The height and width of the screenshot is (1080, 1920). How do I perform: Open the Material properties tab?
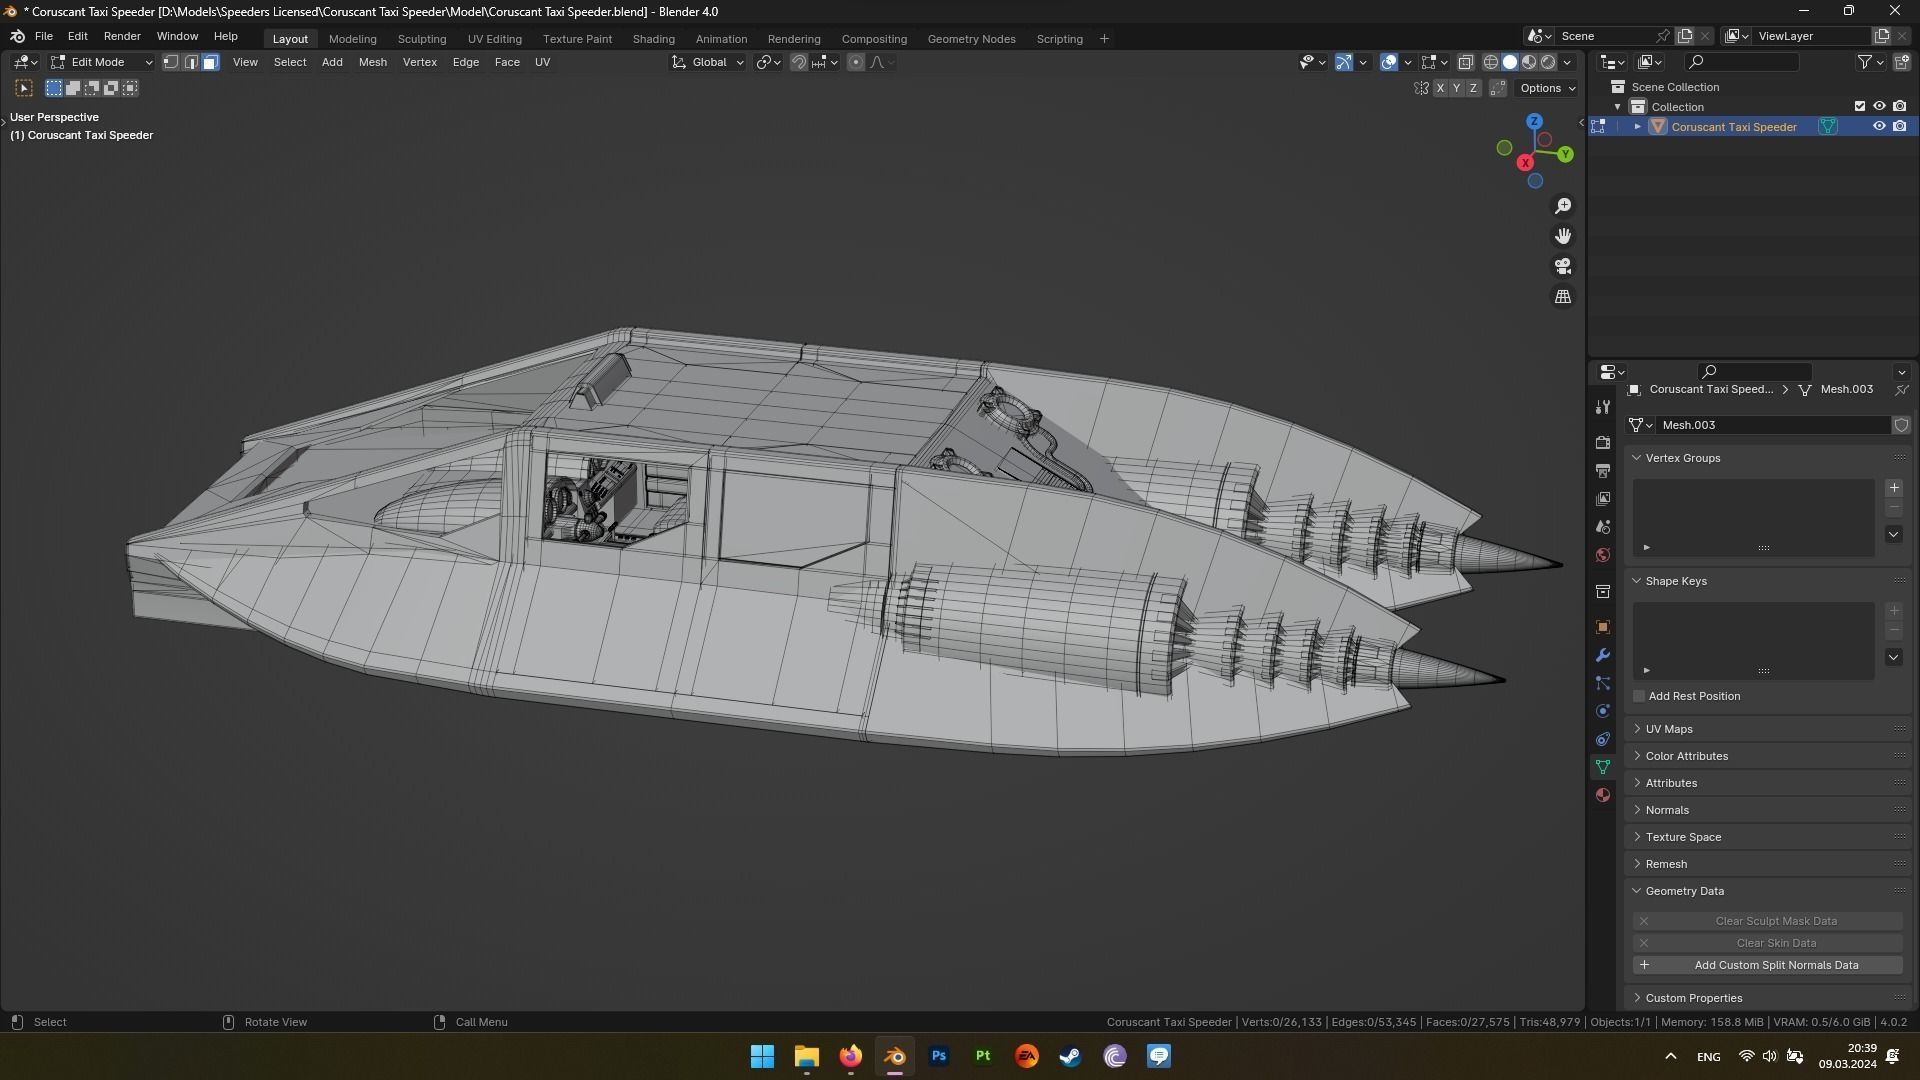(x=1603, y=795)
